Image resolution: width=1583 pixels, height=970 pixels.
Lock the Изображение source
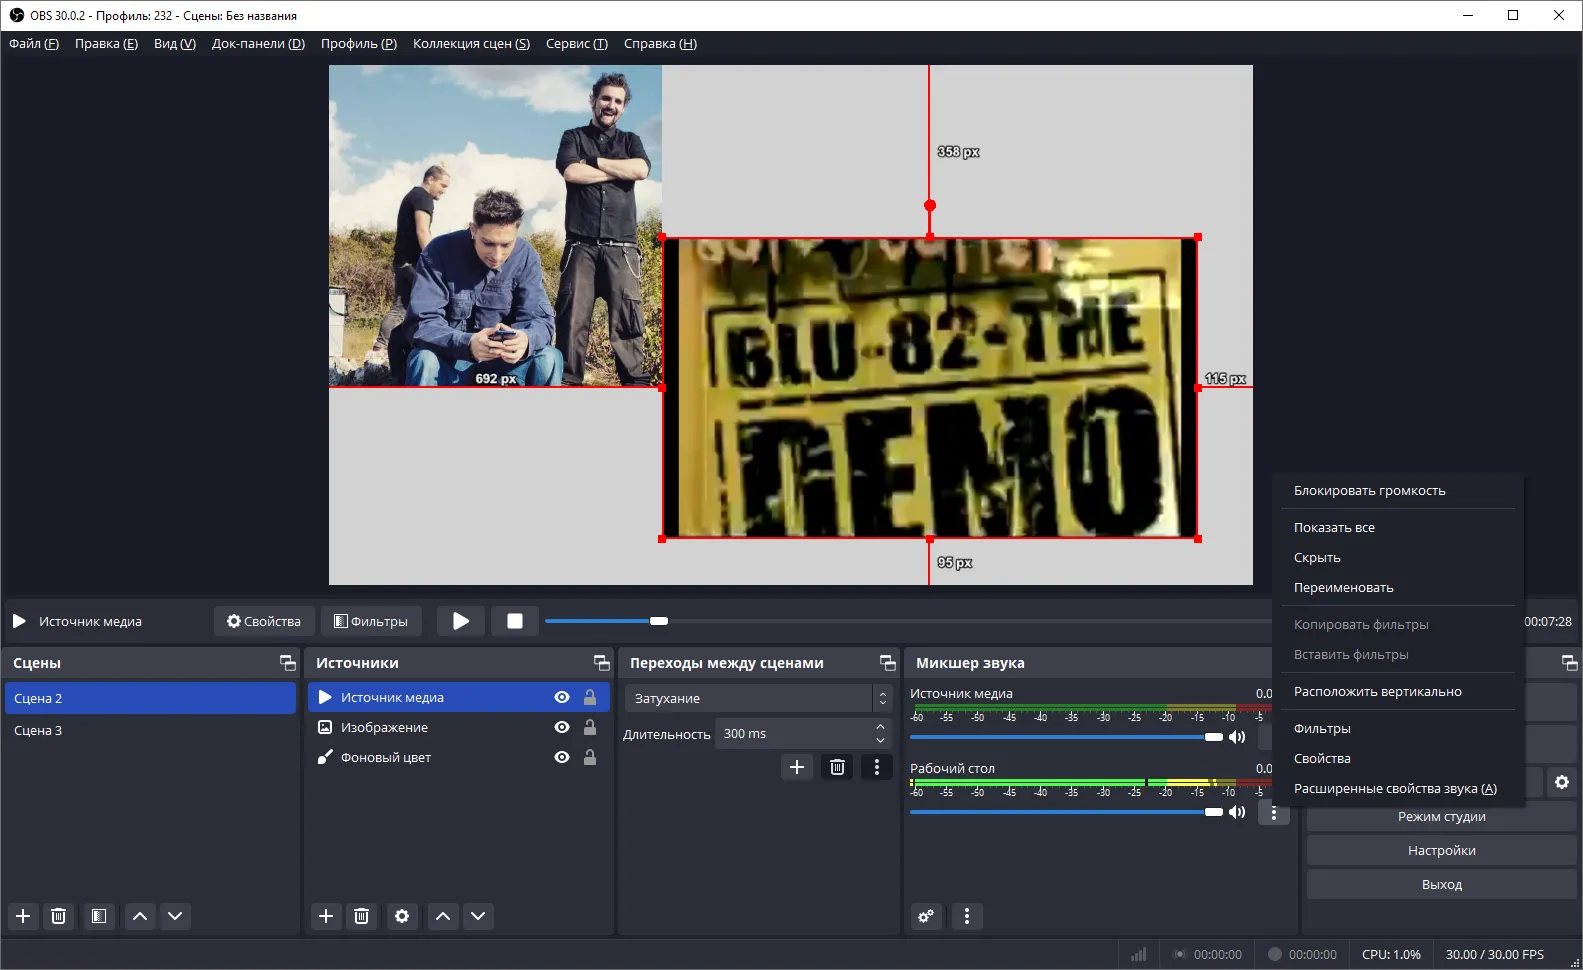click(590, 727)
